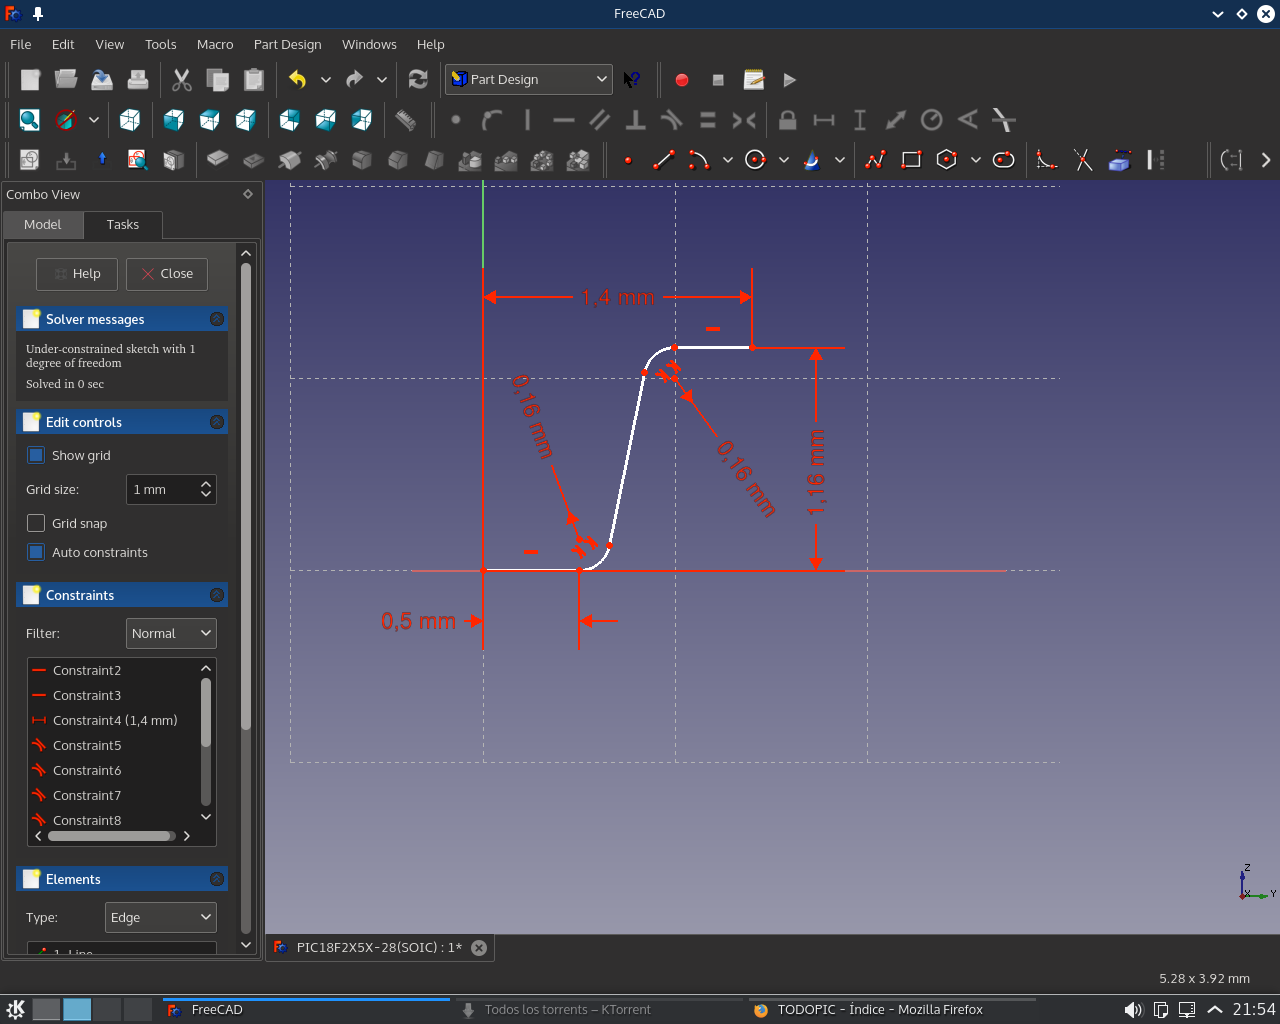Expand arc tools dropdown arrow

coord(727,160)
